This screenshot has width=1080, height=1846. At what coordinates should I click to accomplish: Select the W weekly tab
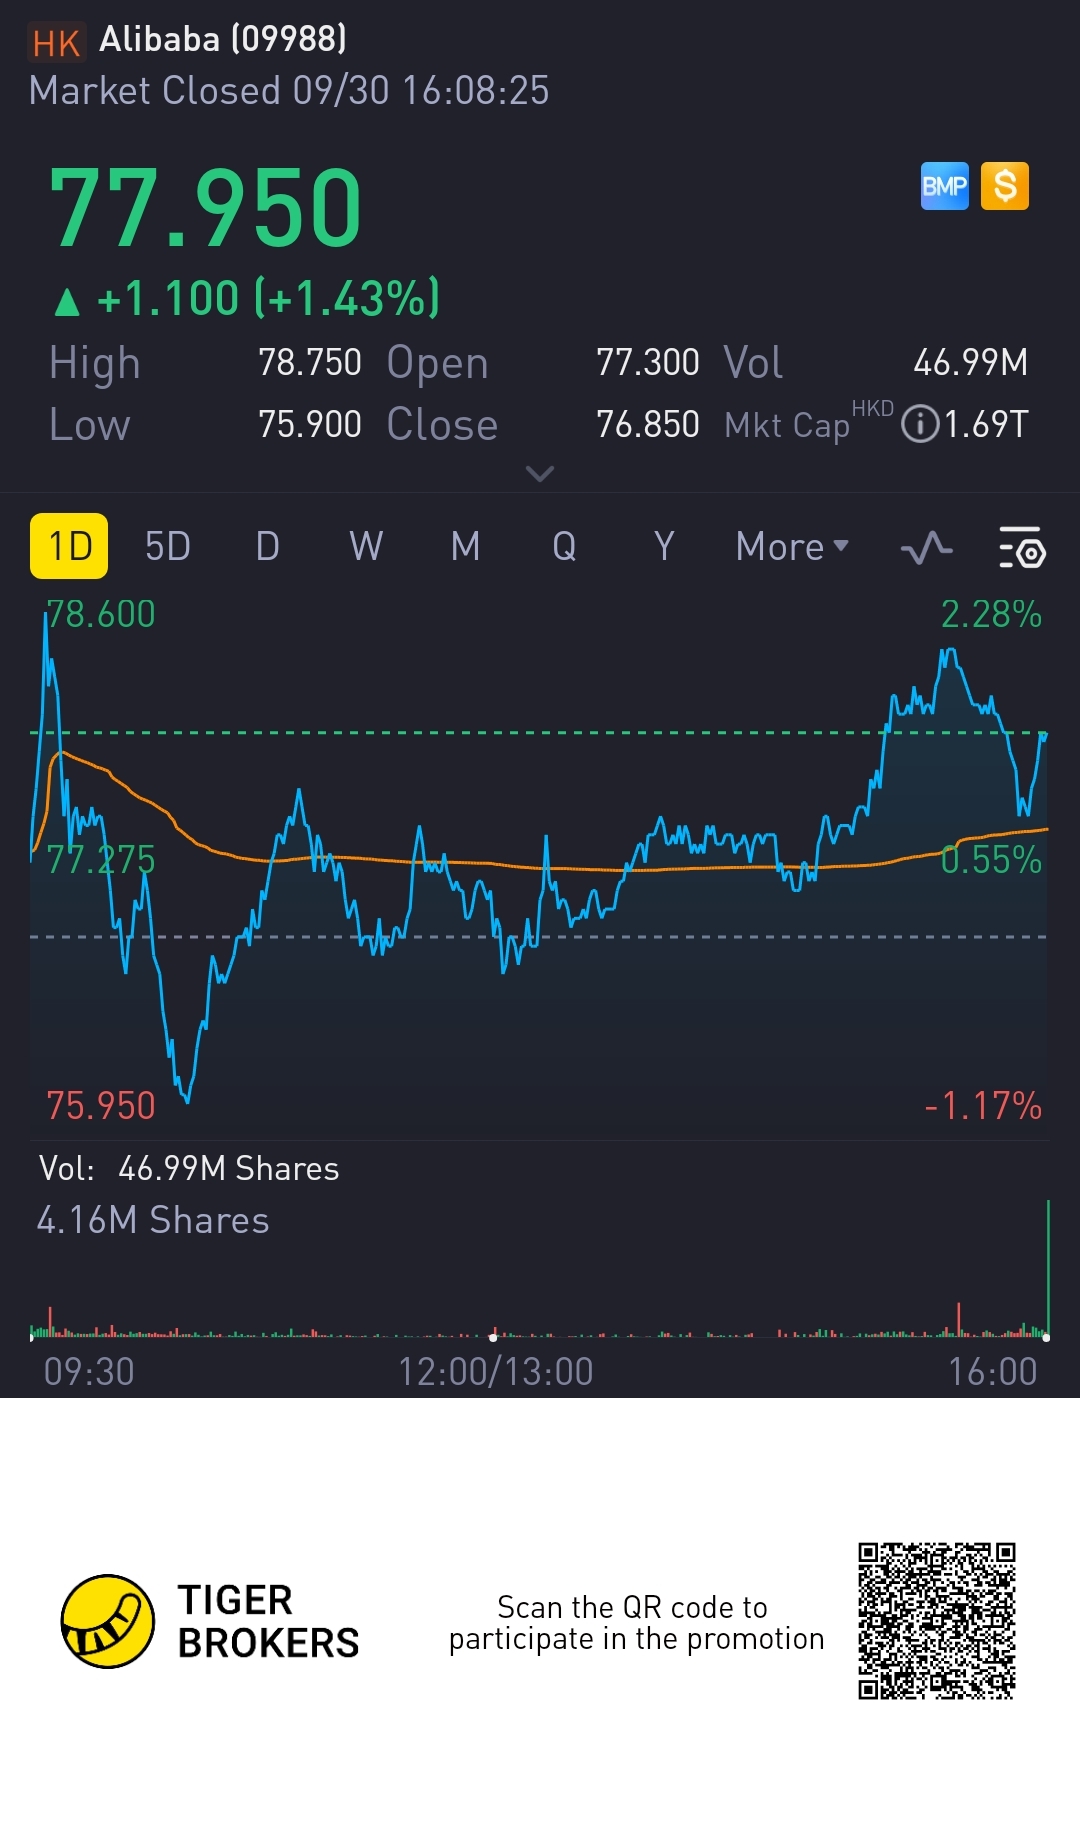(366, 547)
